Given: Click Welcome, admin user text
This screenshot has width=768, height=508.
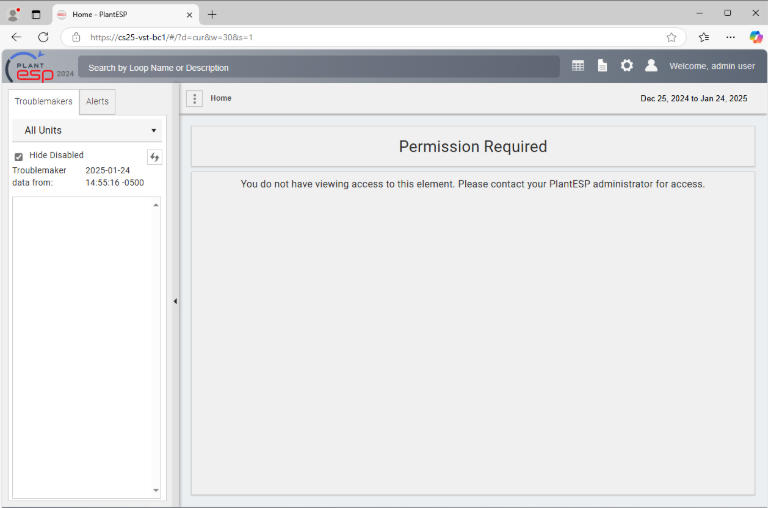Looking at the screenshot, I should 712,66.
